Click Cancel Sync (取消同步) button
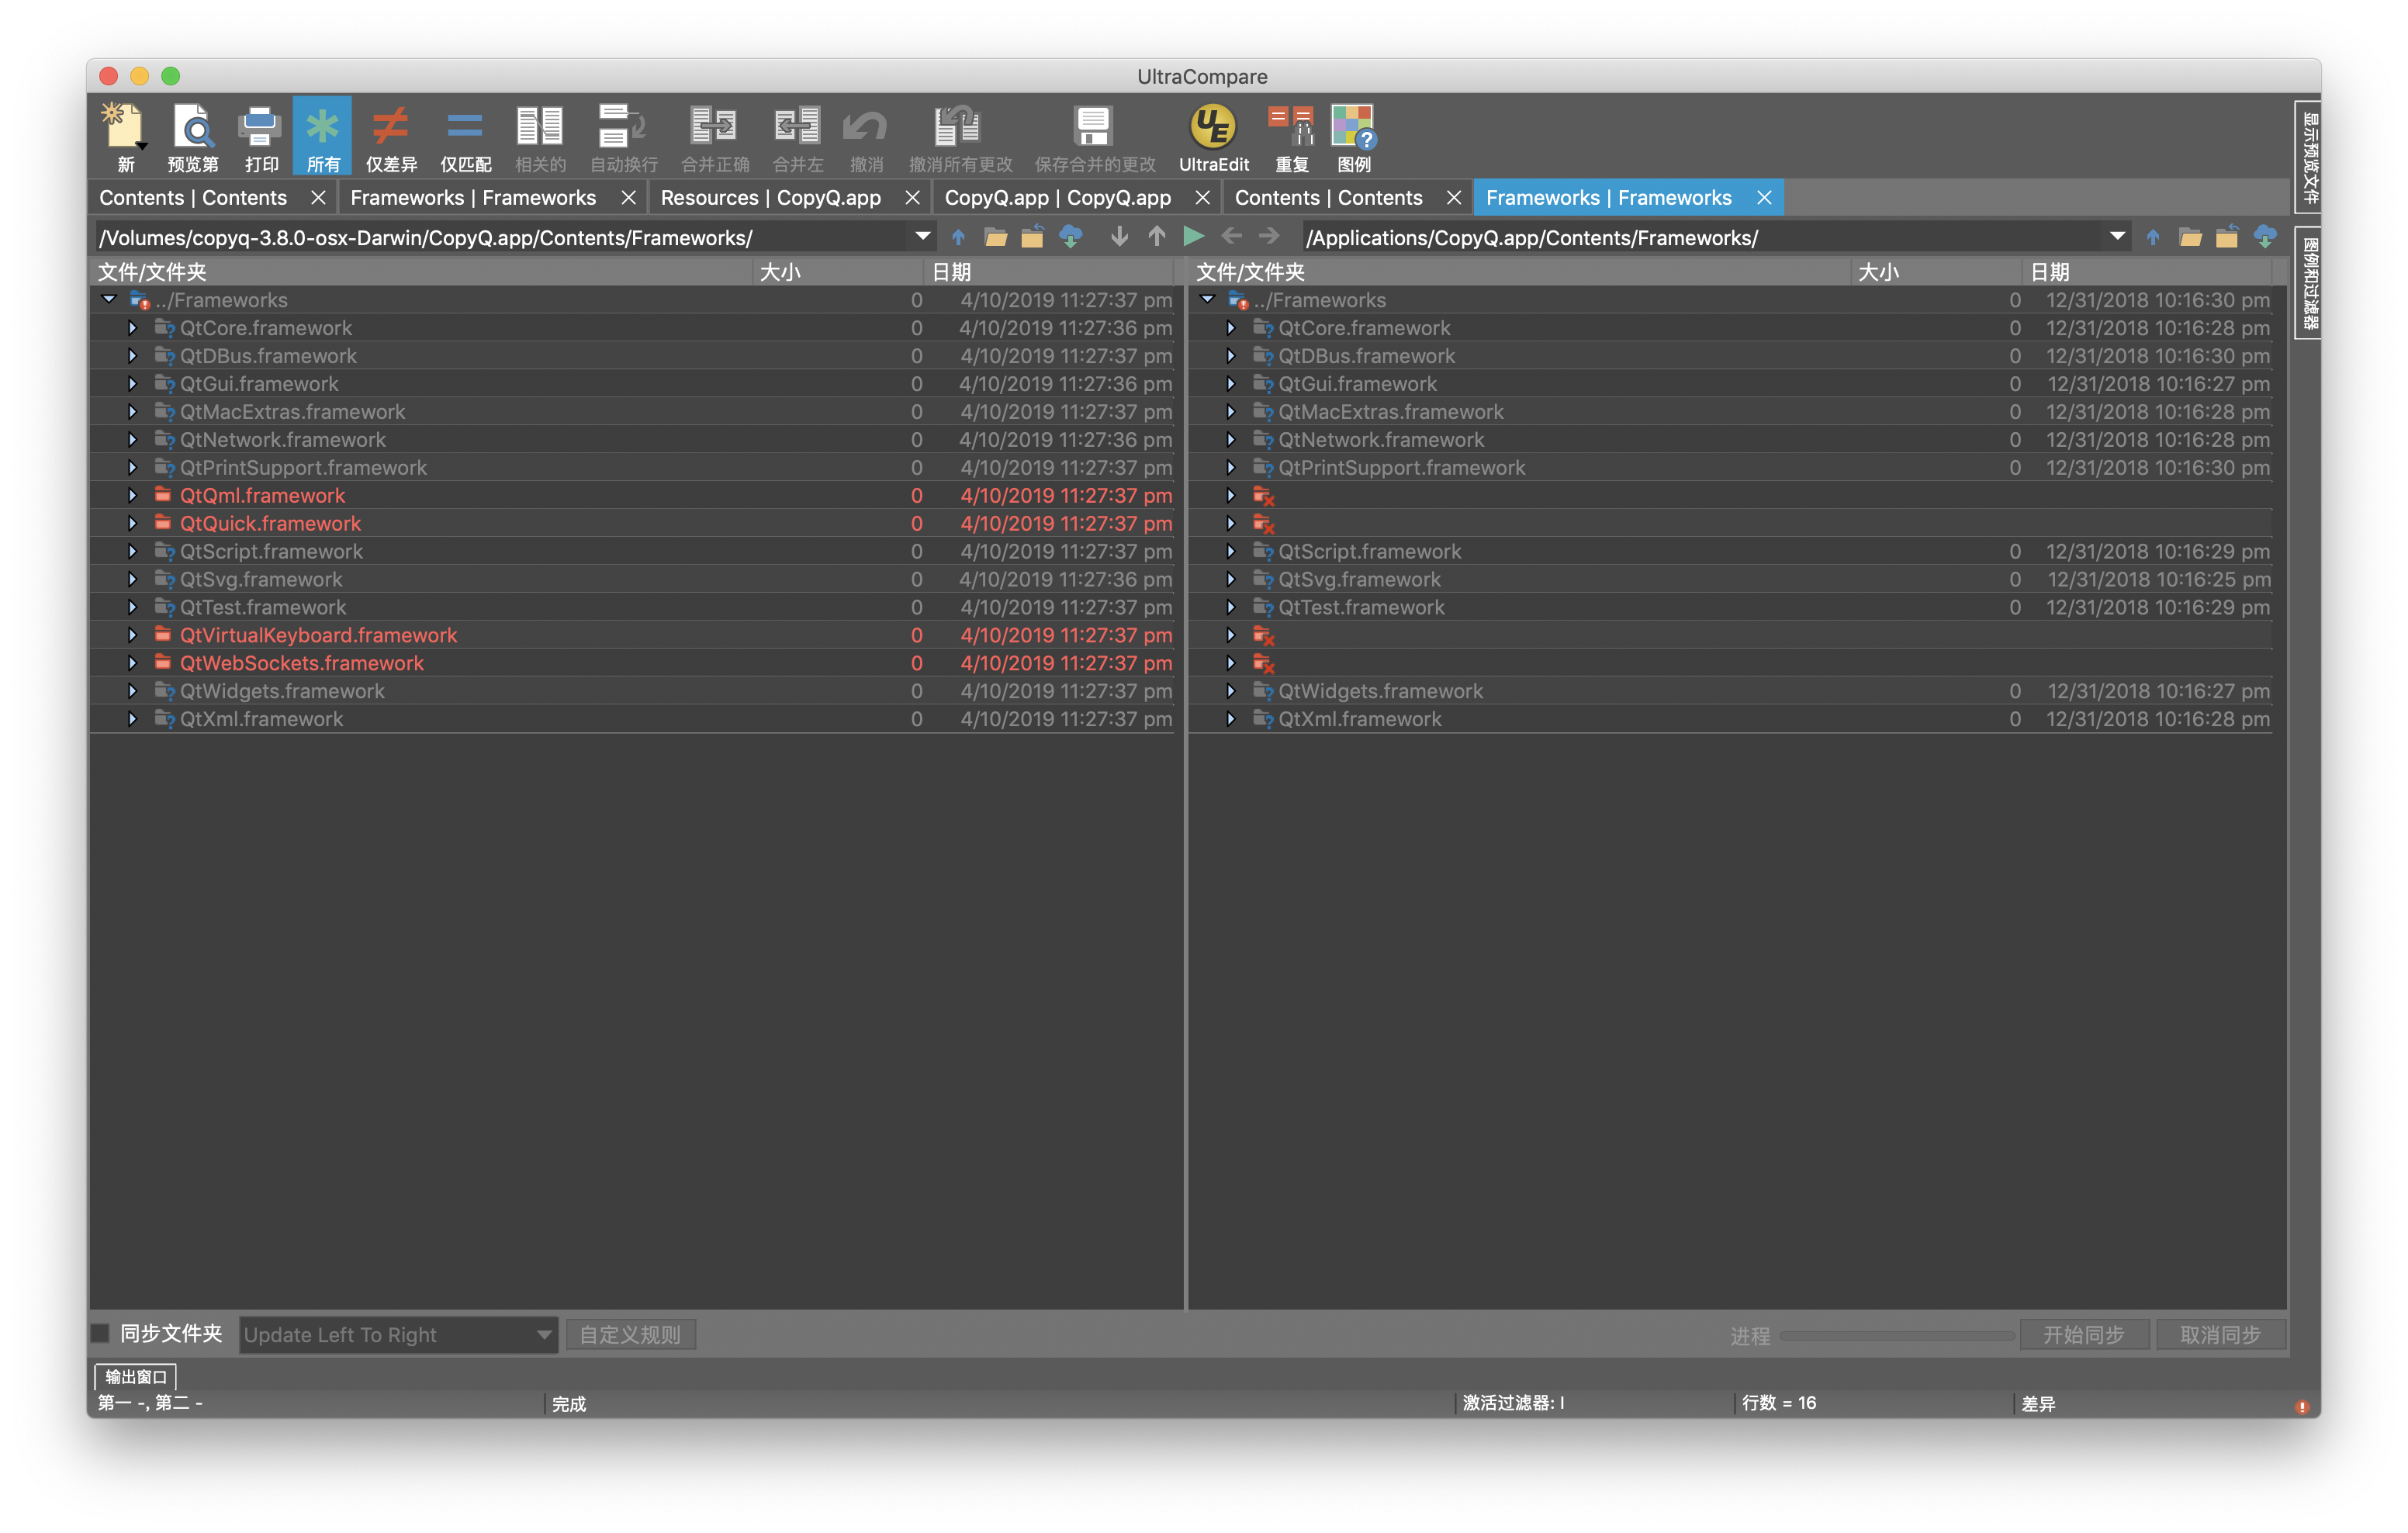This screenshot has width=2408, height=1533. coord(2220,1334)
